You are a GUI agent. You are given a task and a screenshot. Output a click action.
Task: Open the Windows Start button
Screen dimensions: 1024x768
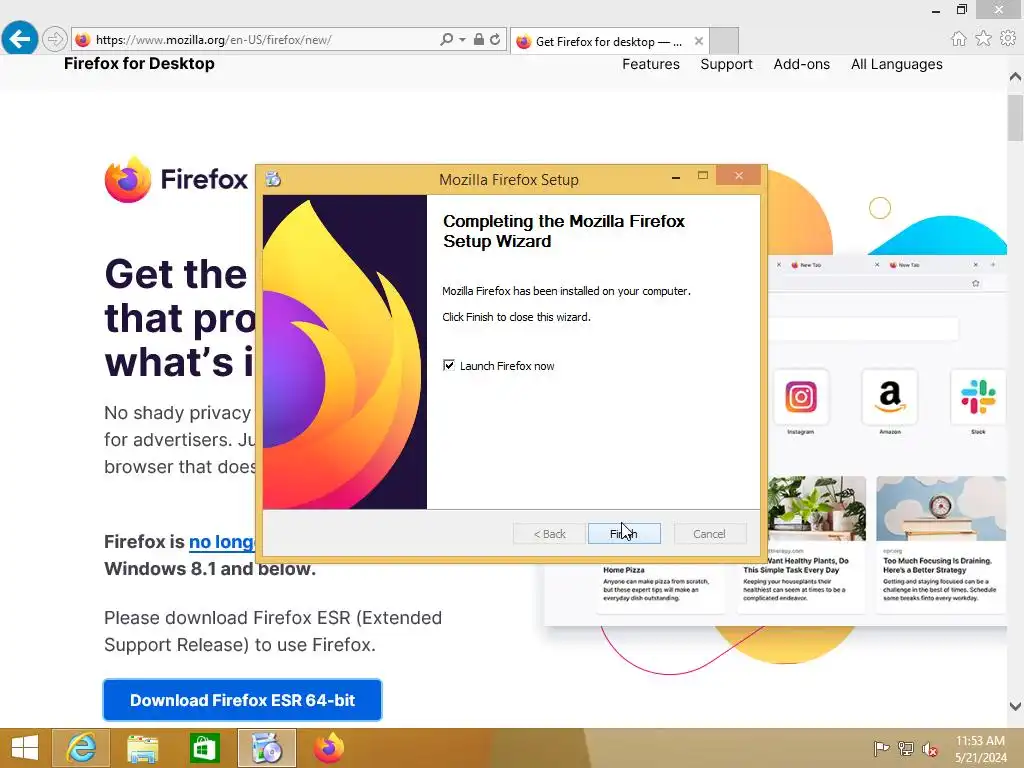click(x=25, y=748)
